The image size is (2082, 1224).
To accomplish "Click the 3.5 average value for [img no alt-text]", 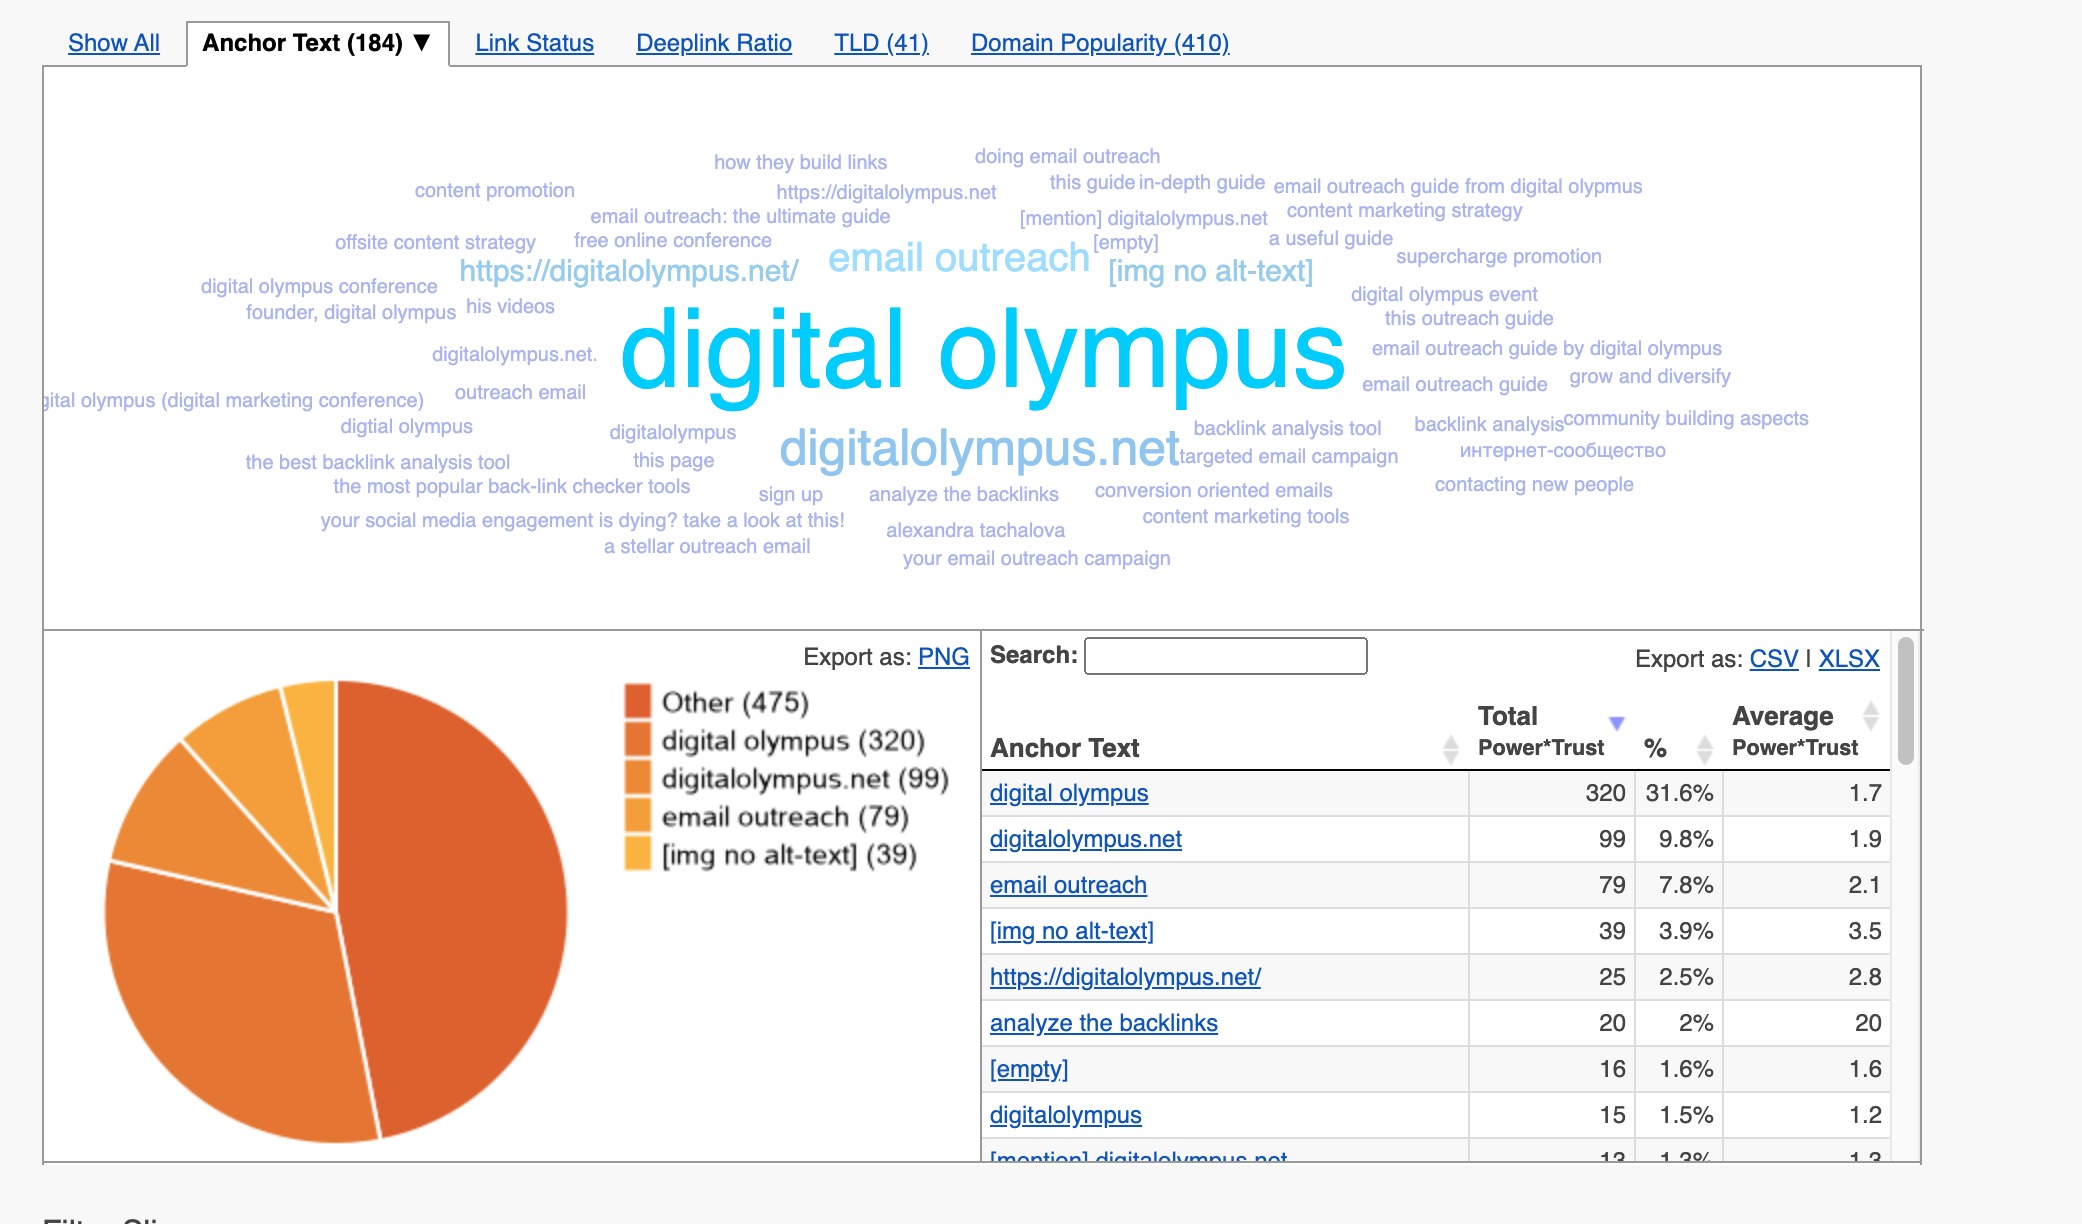I will (x=1864, y=931).
